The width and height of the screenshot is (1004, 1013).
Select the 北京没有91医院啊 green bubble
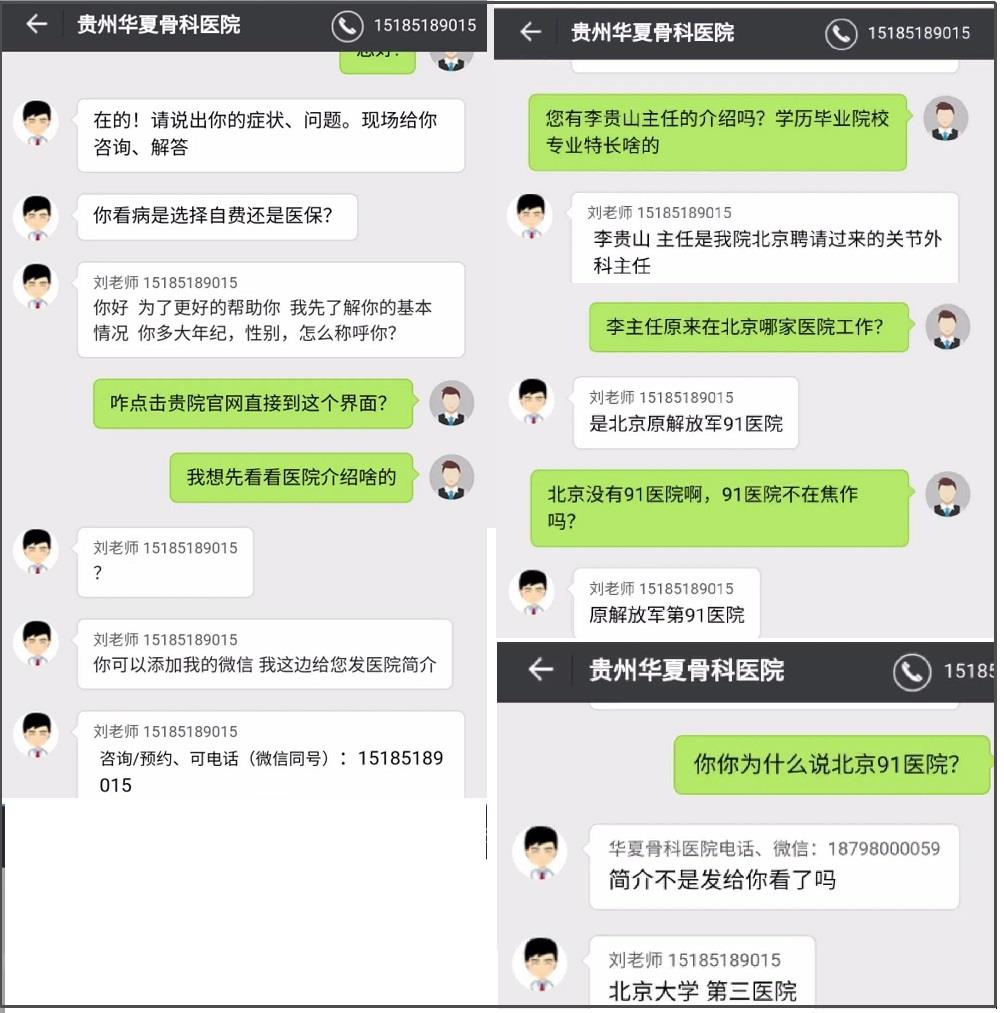[x=719, y=508]
